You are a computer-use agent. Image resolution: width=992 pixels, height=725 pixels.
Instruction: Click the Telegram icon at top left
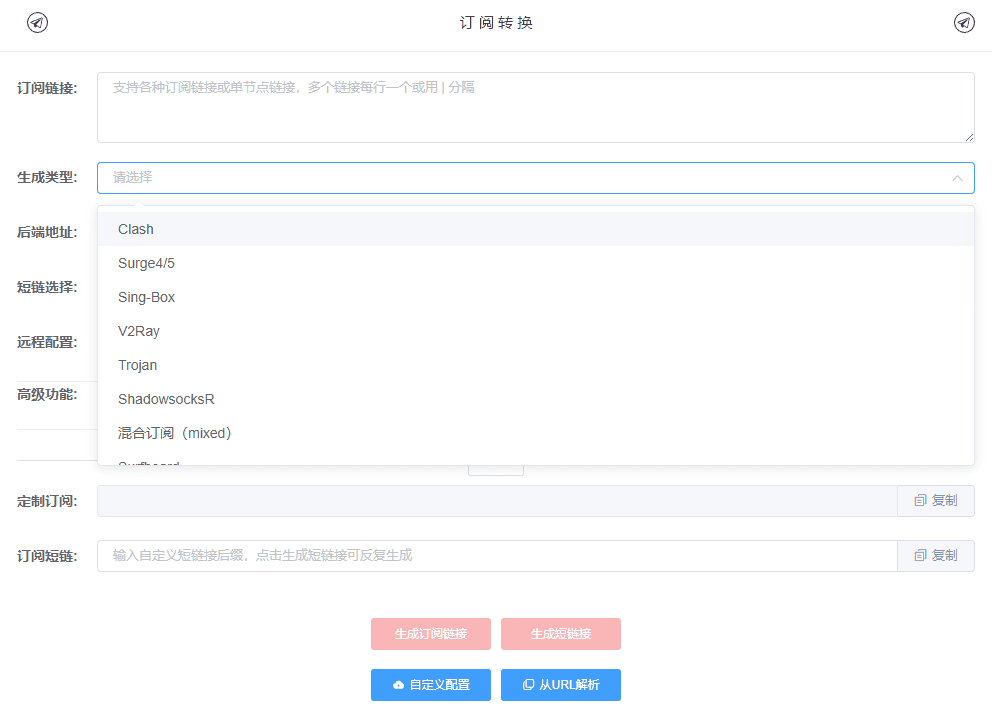(x=37, y=22)
